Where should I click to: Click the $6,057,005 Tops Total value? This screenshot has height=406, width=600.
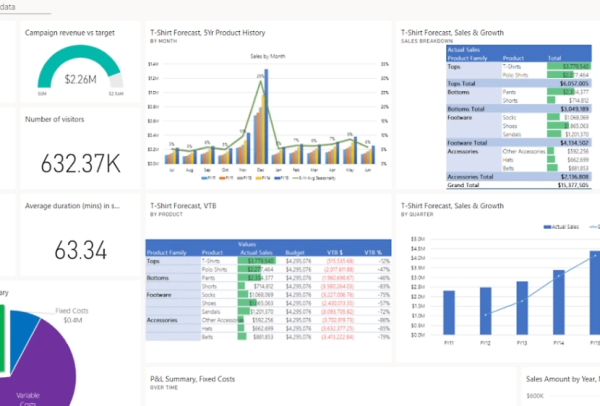tap(574, 83)
